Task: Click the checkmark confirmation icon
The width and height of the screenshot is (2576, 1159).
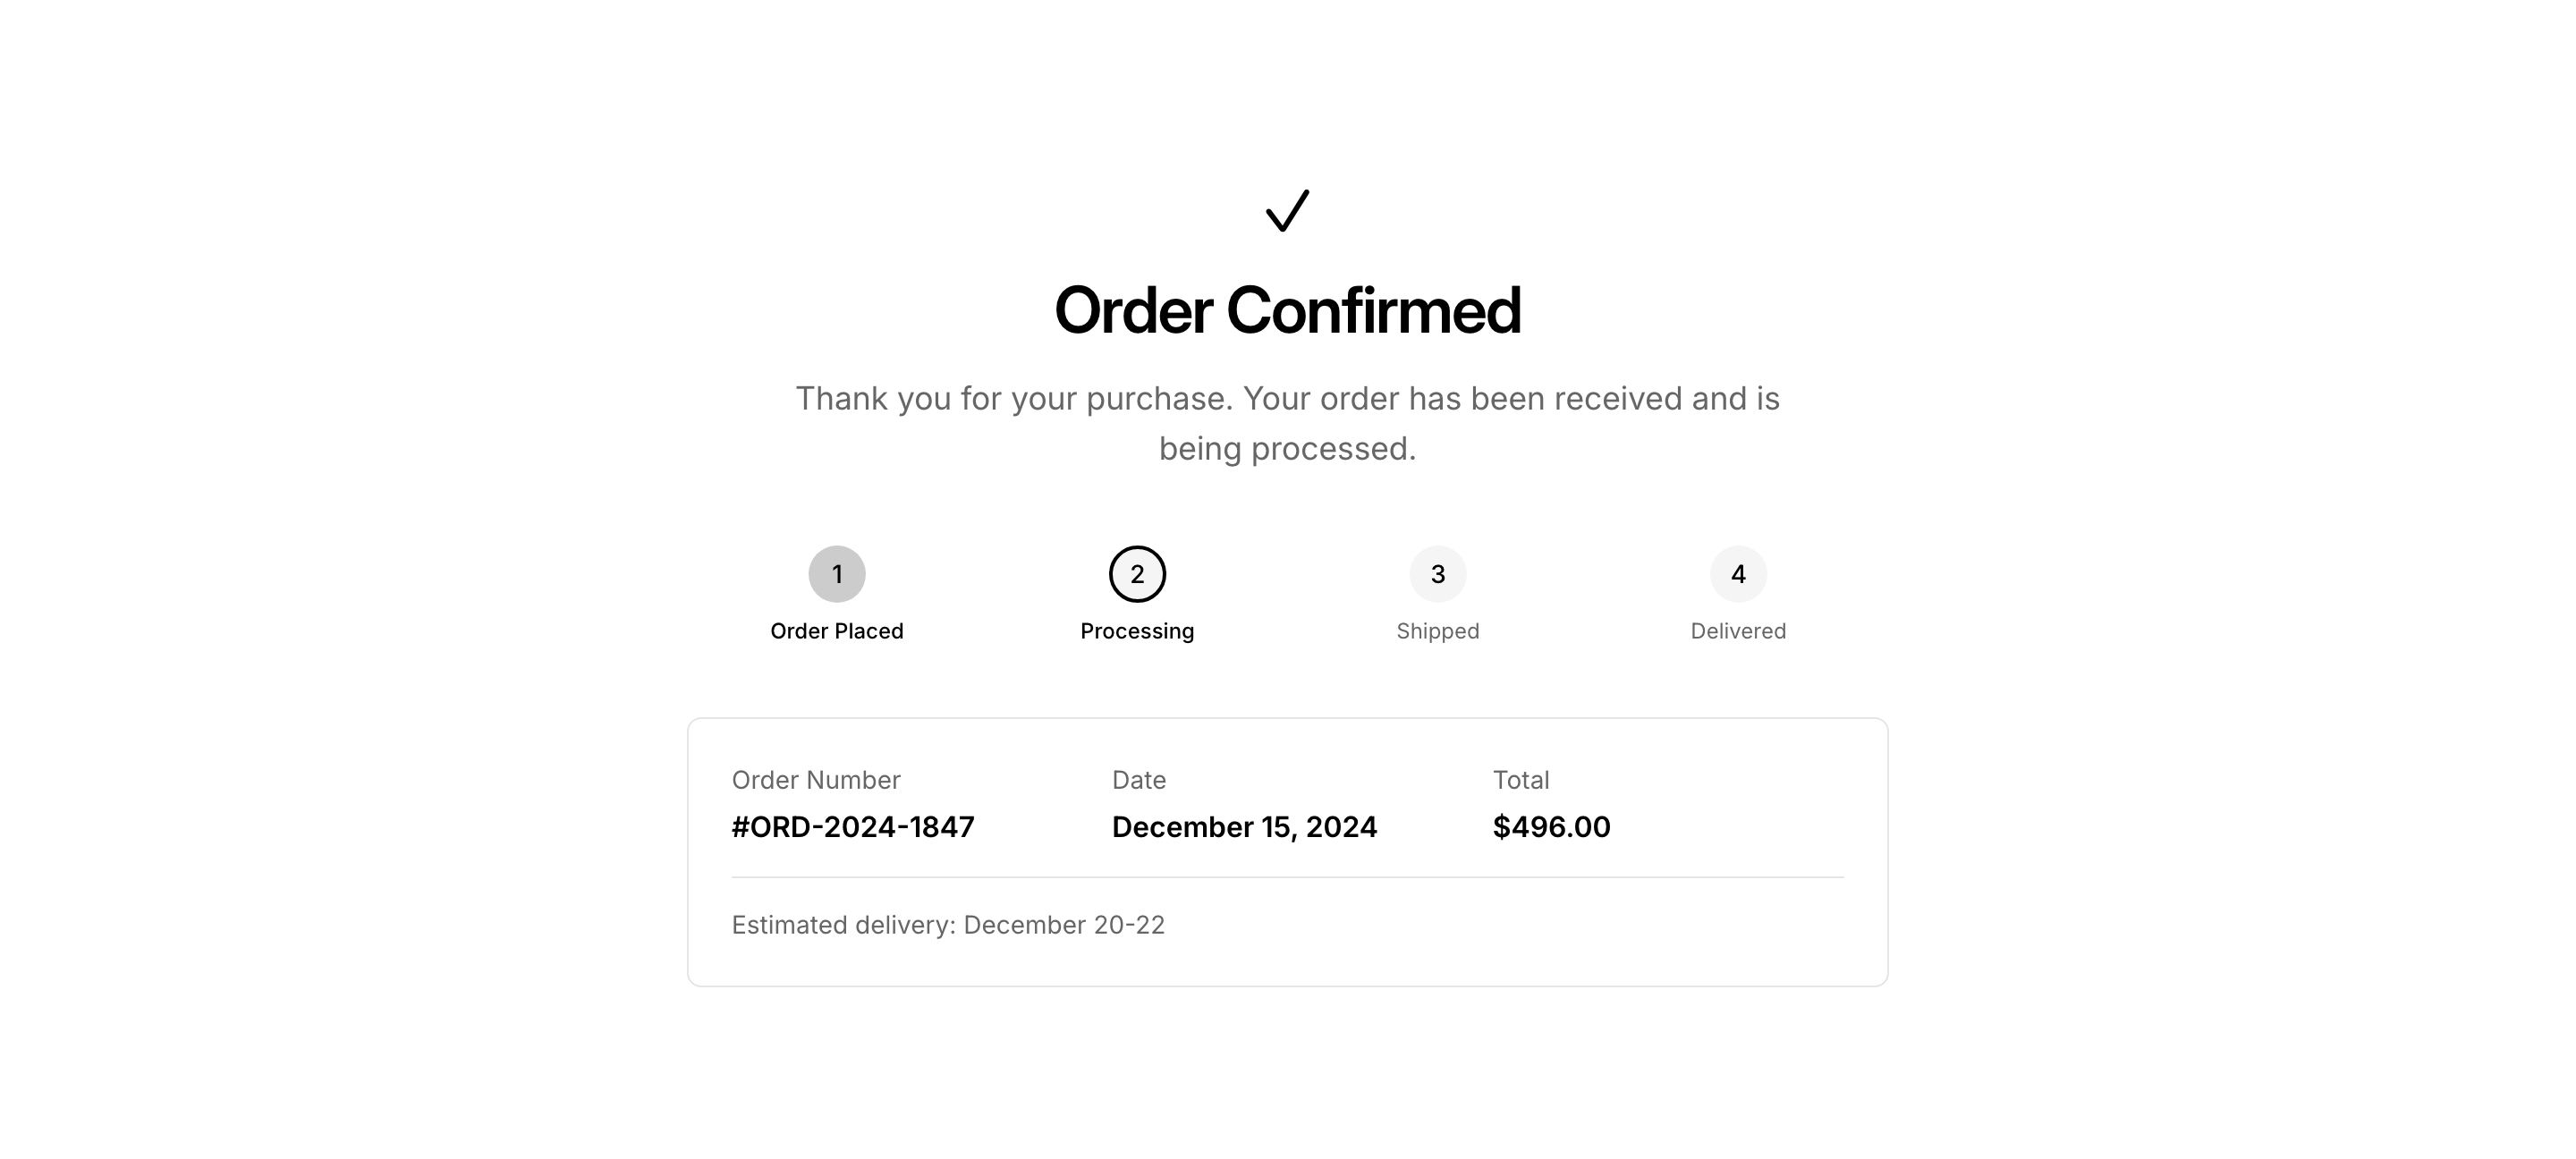Action: (1287, 210)
